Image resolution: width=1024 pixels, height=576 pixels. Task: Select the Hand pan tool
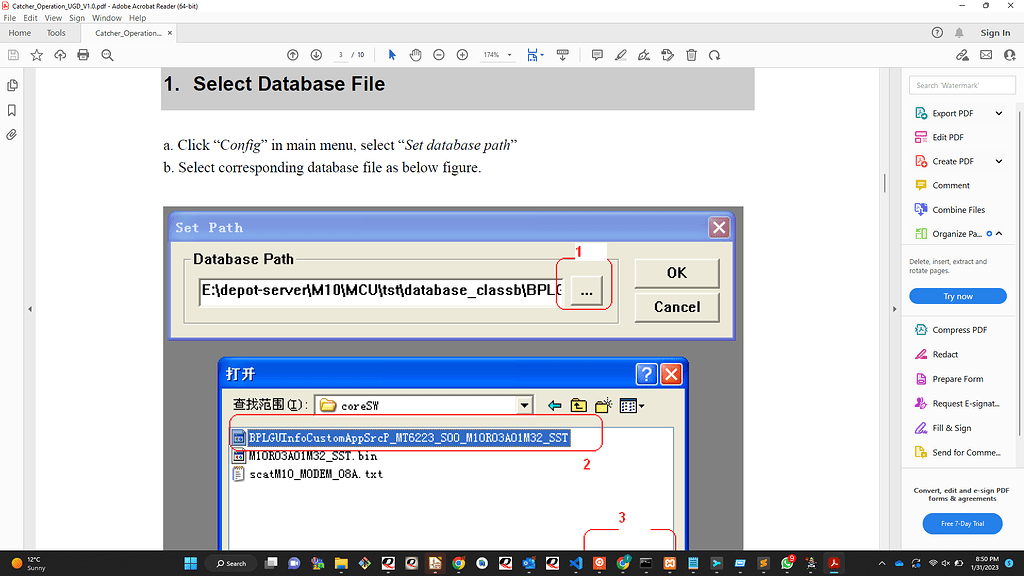point(415,55)
